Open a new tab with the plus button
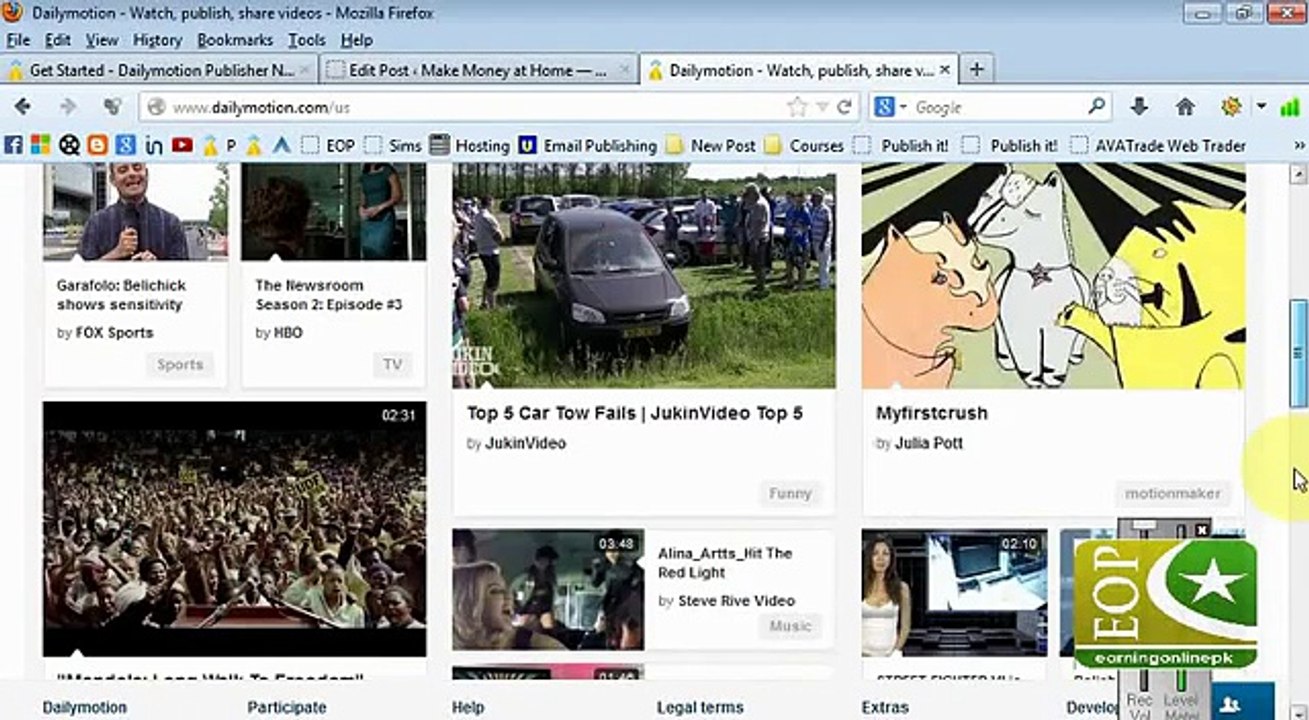Viewport: 1309px width, 720px height. pyautogui.click(x=976, y=69)
